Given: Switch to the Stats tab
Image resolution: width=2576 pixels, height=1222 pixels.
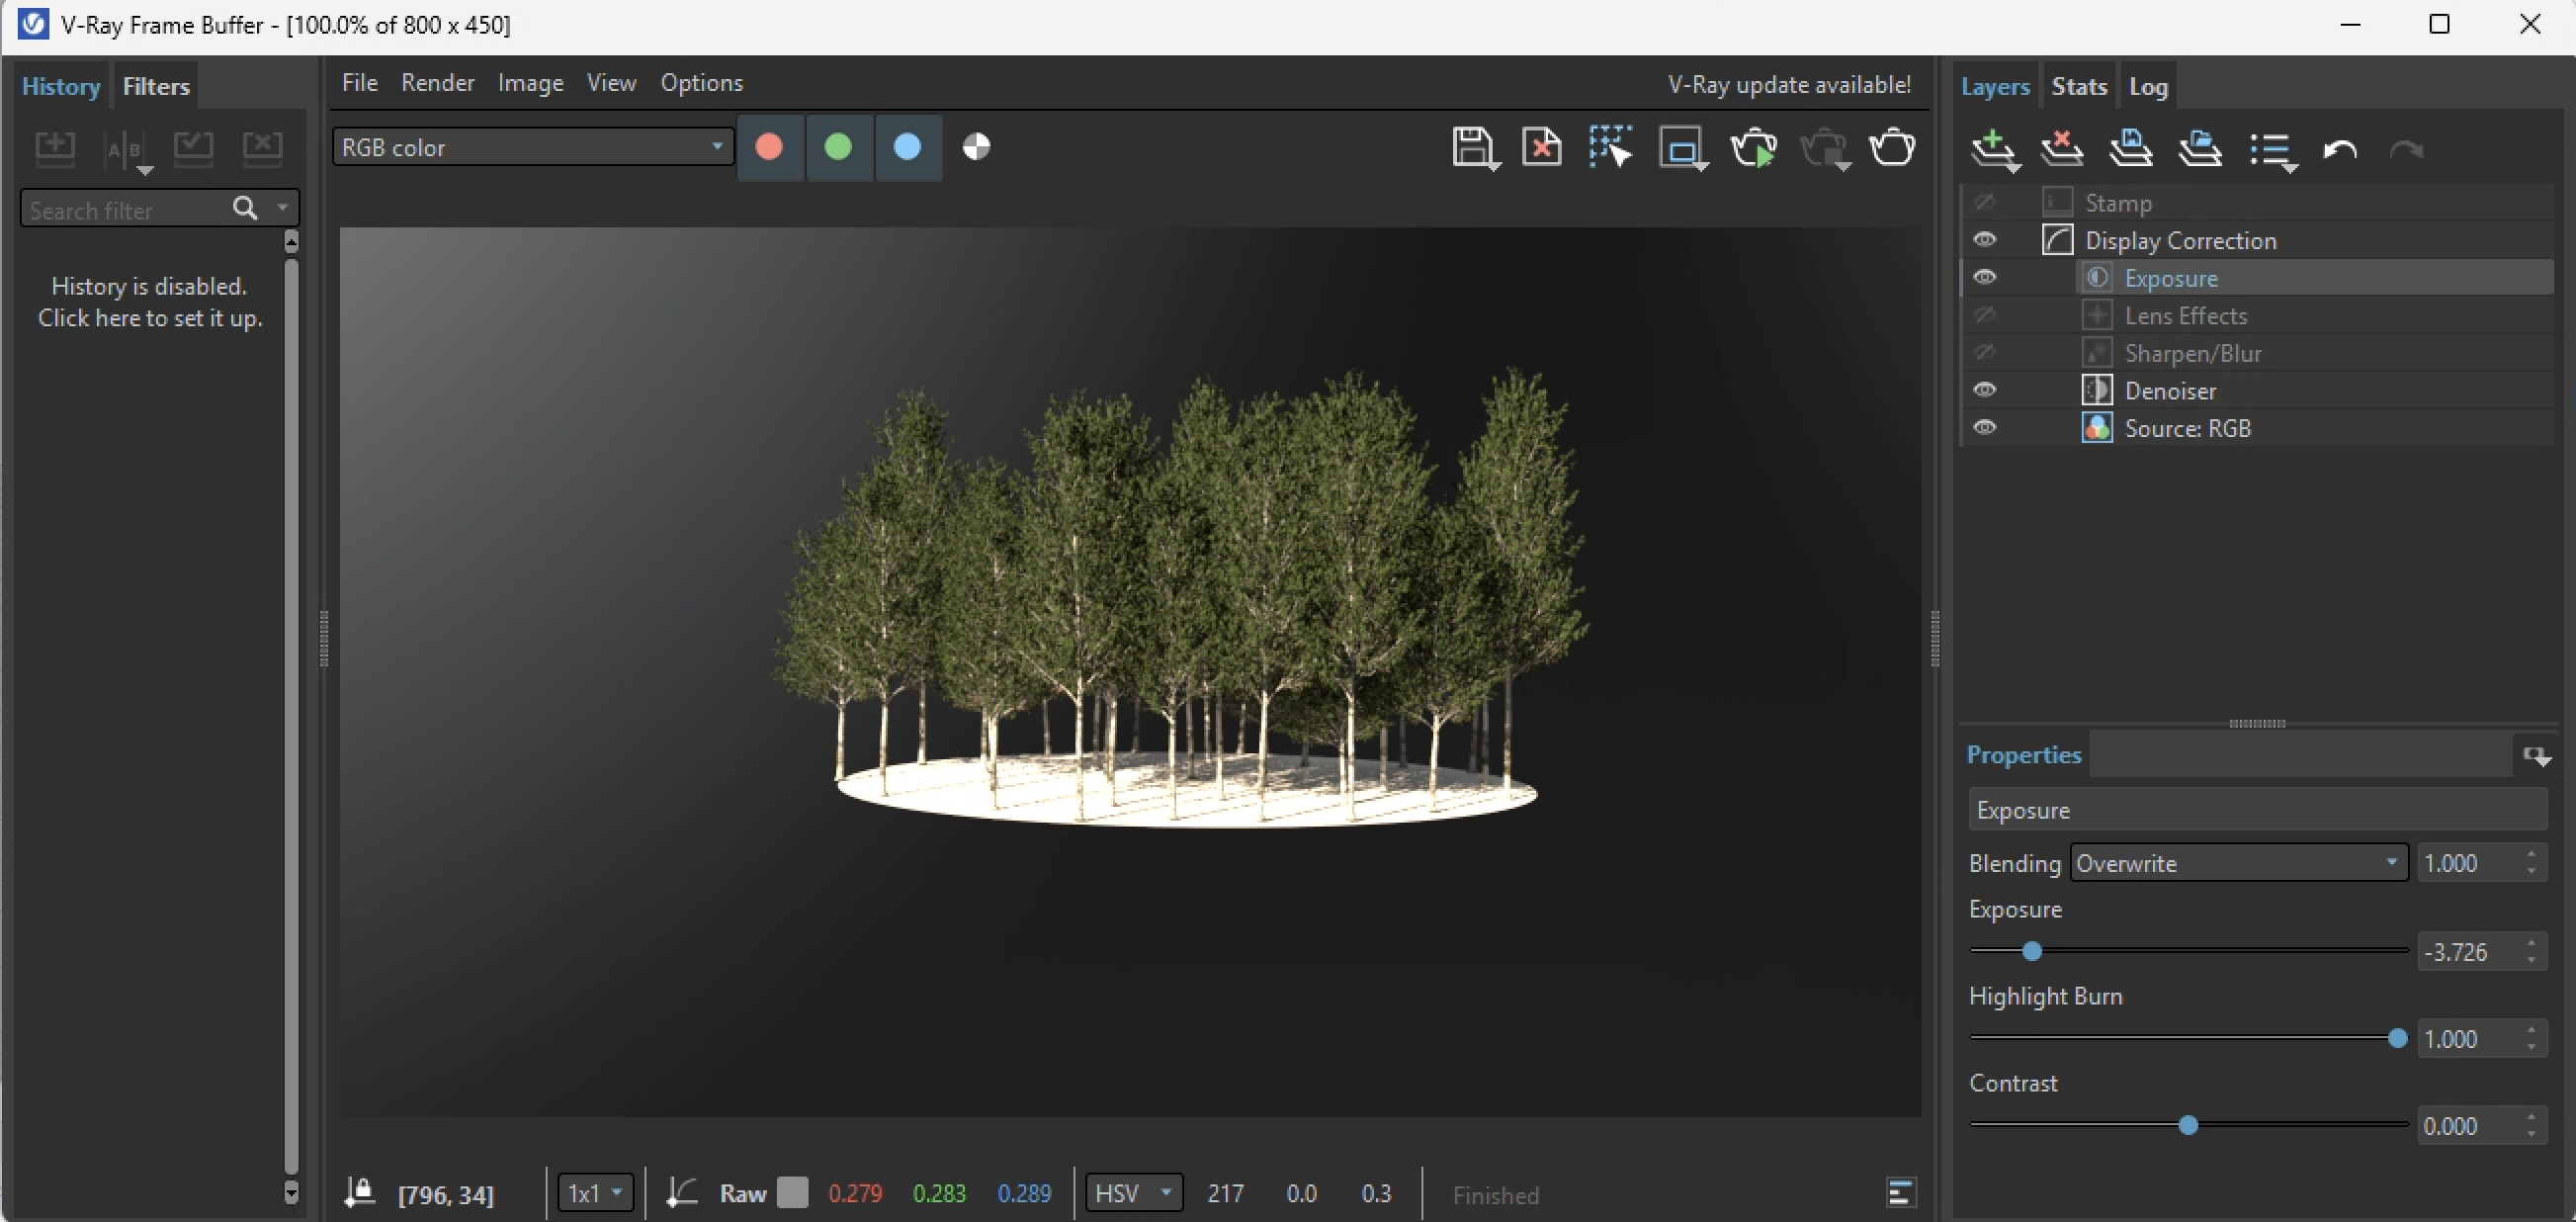Looking at the screenshot, I should 2078,87.
